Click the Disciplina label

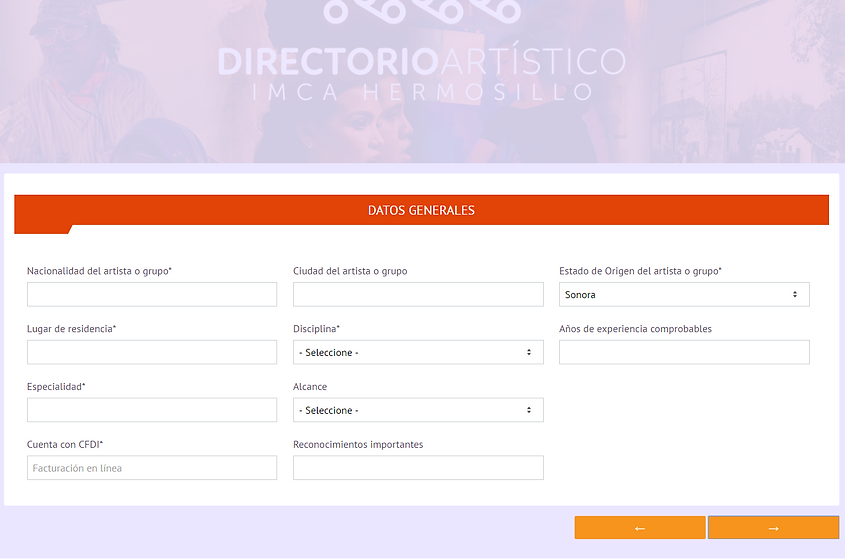click(316, 329)
